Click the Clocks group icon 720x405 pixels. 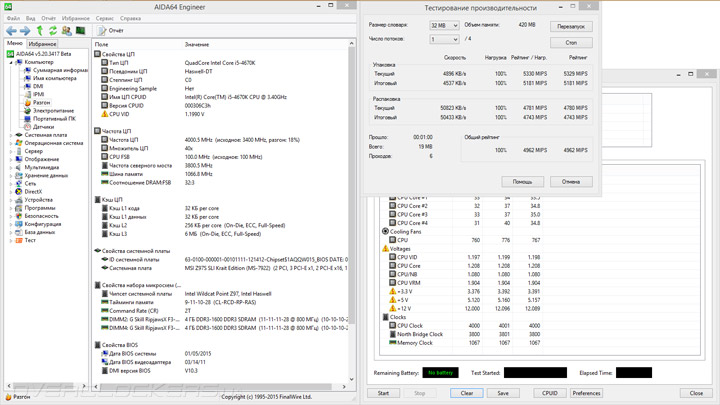coord(385,317)
